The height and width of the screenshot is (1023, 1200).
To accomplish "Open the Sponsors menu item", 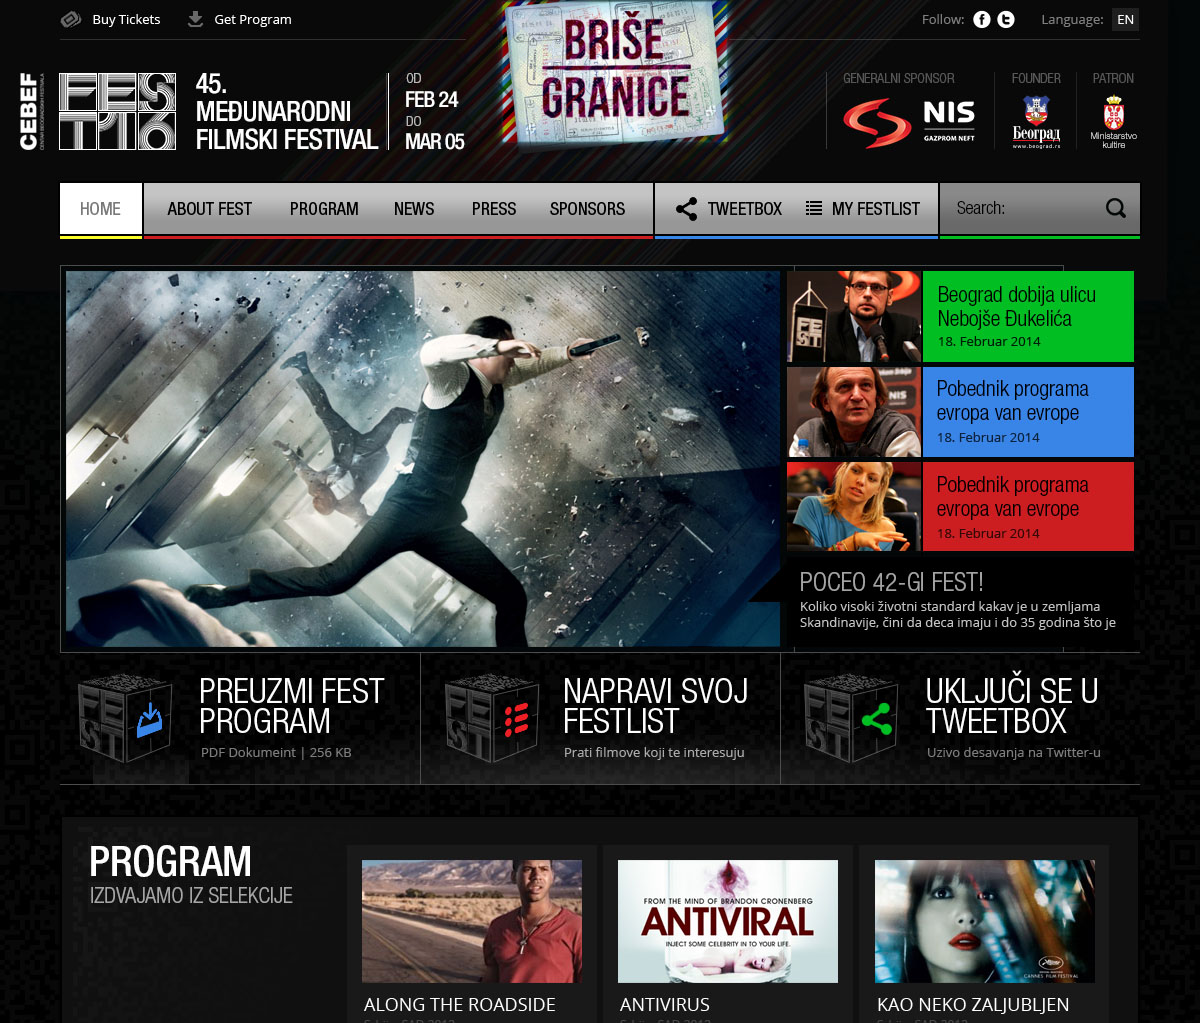I will click(587, 209).
